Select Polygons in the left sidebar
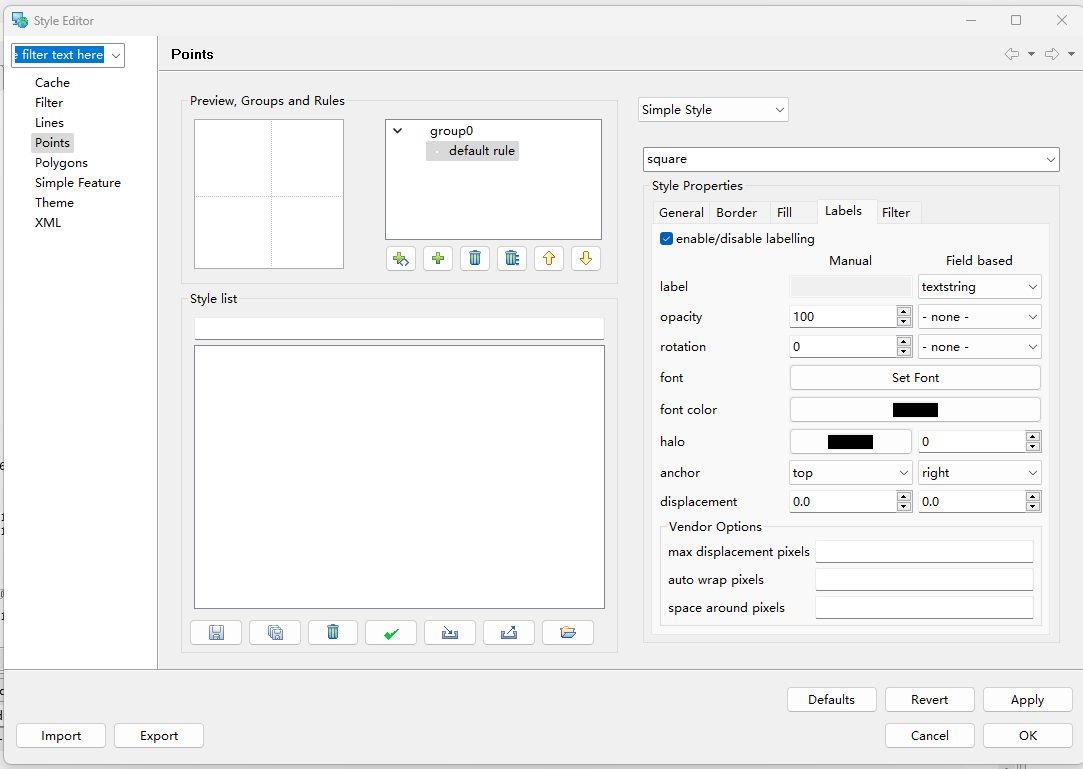The image size is (1083, 769). point(61,163)
